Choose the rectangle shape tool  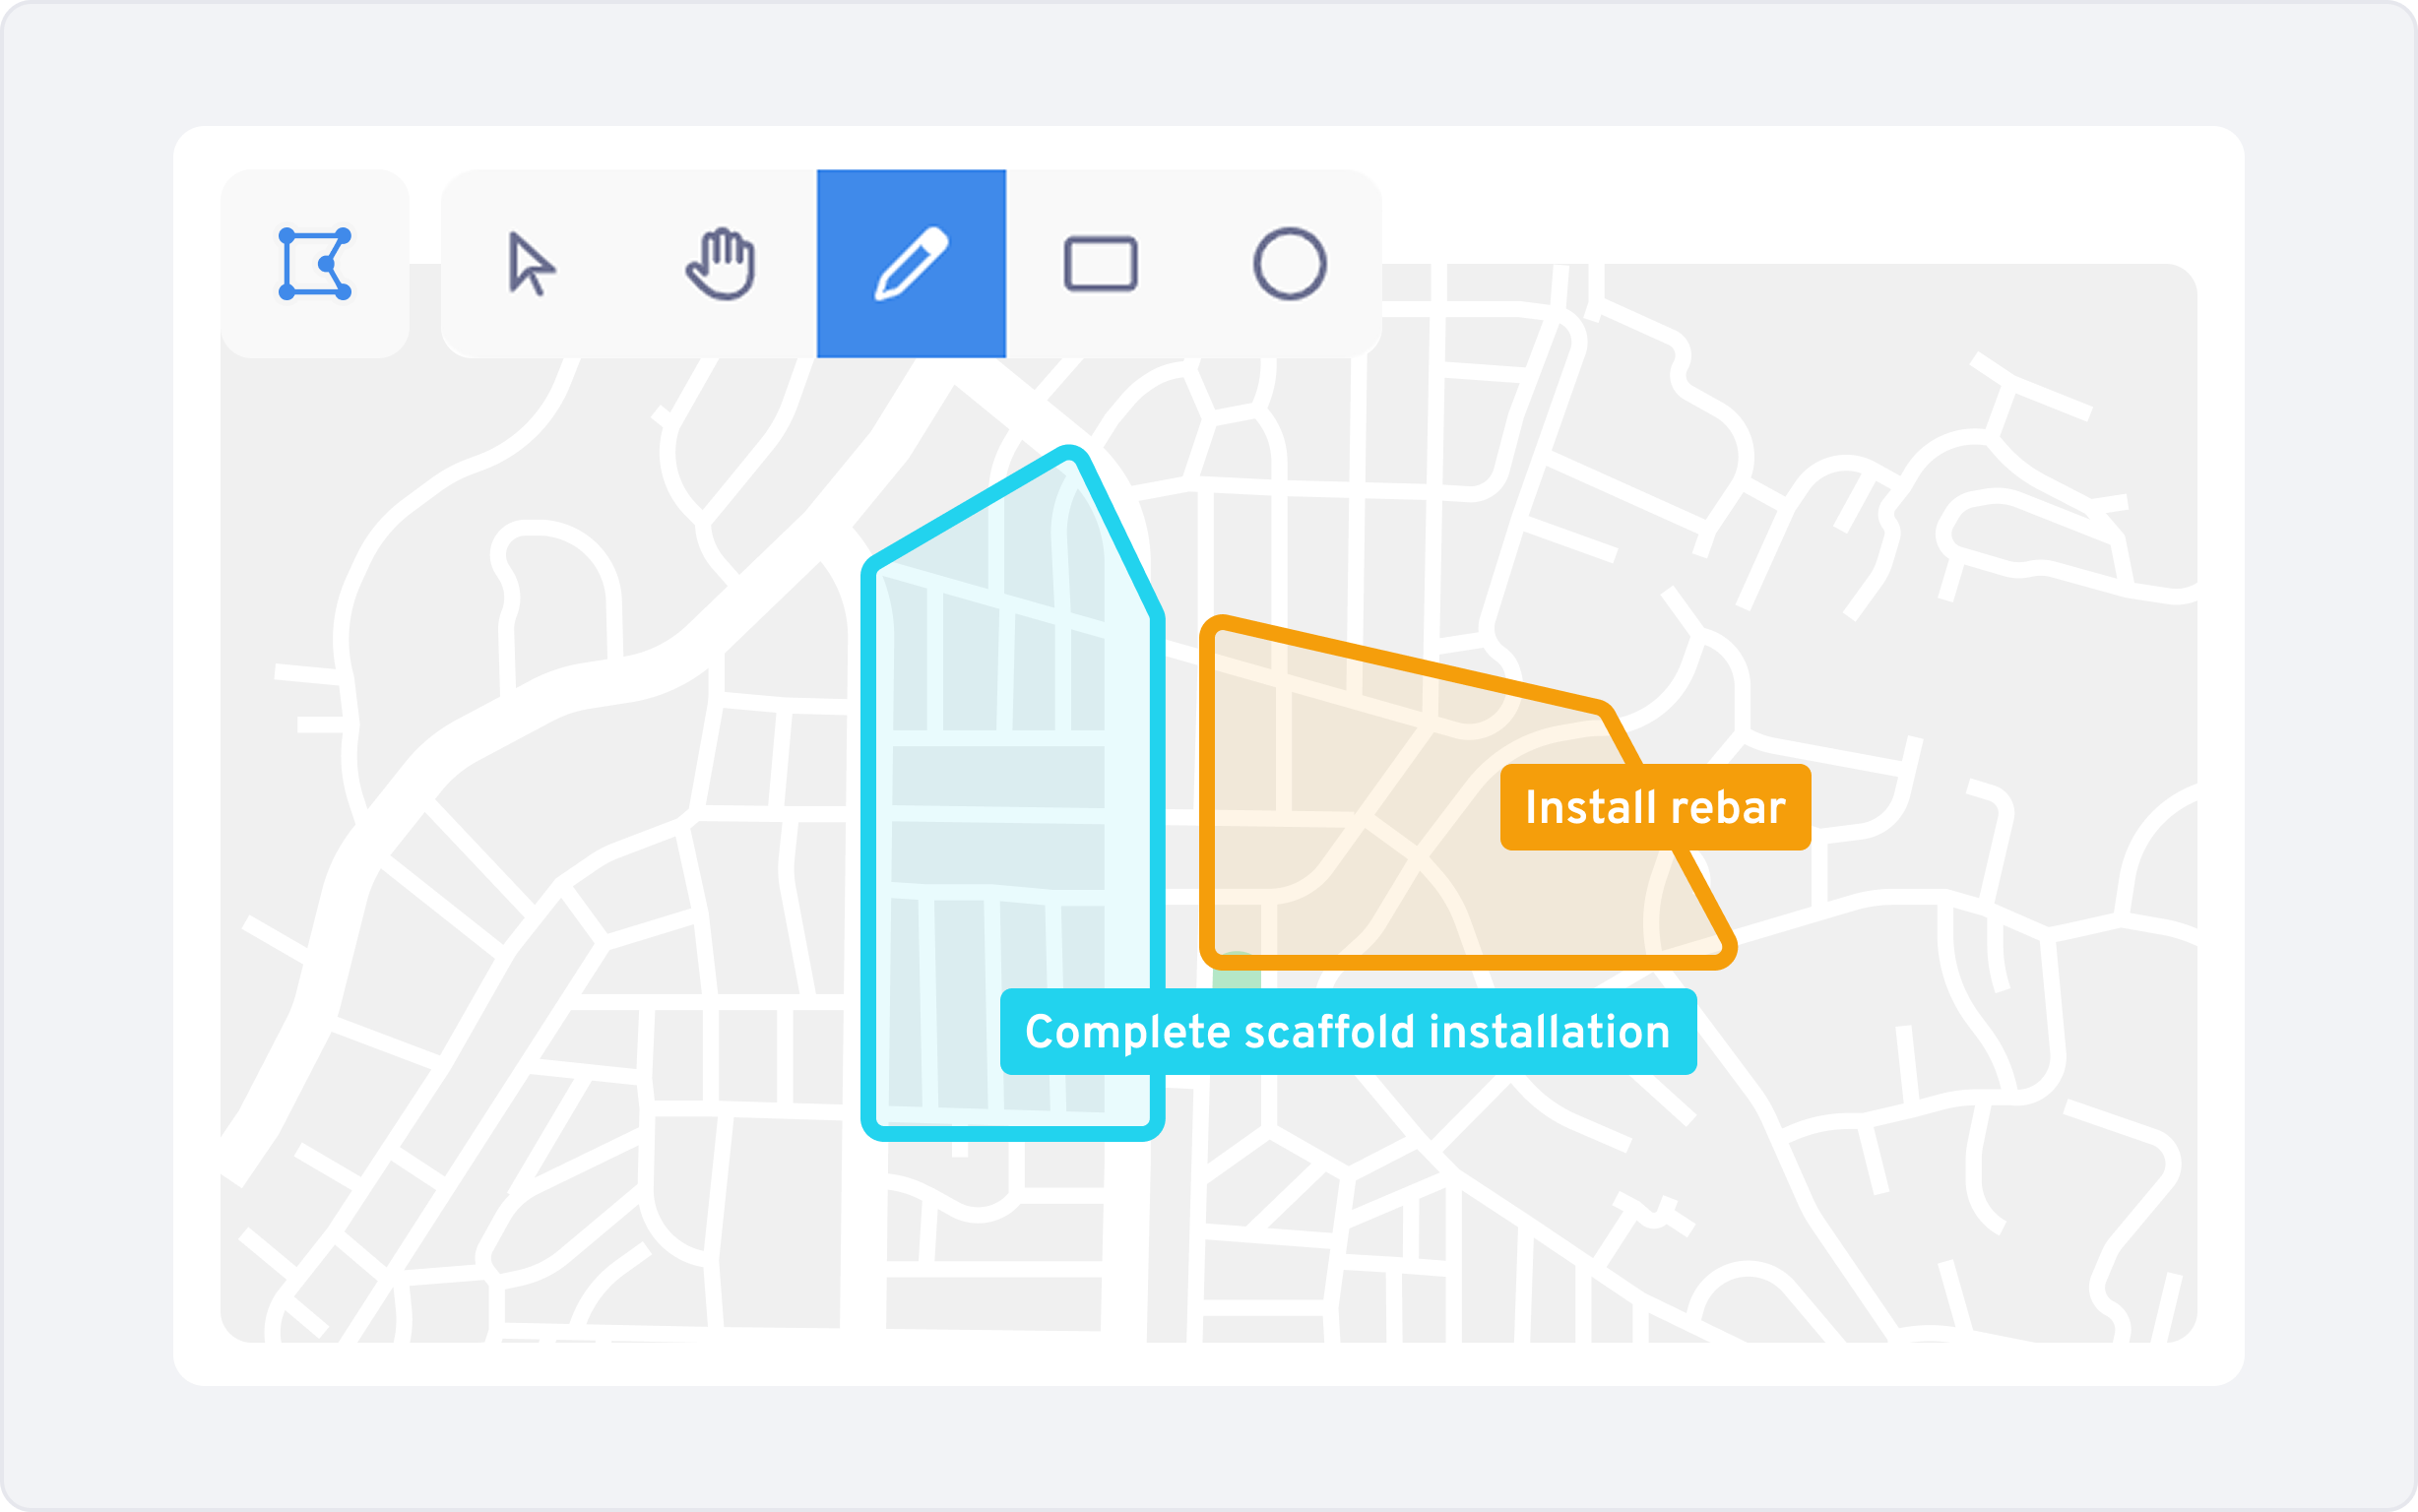point(1100,264)
